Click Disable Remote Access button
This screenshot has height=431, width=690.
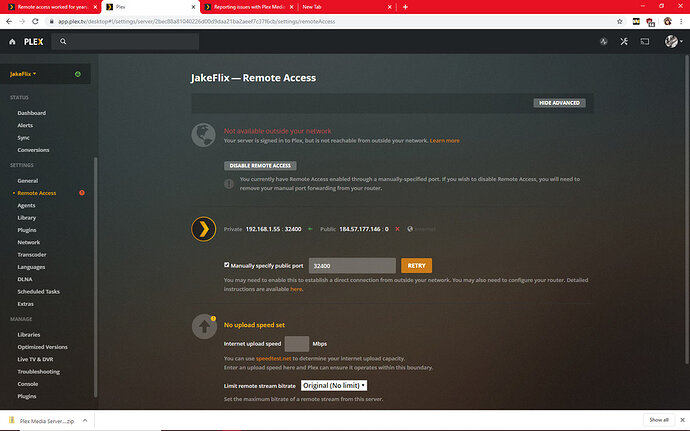[x=260, y=166]
